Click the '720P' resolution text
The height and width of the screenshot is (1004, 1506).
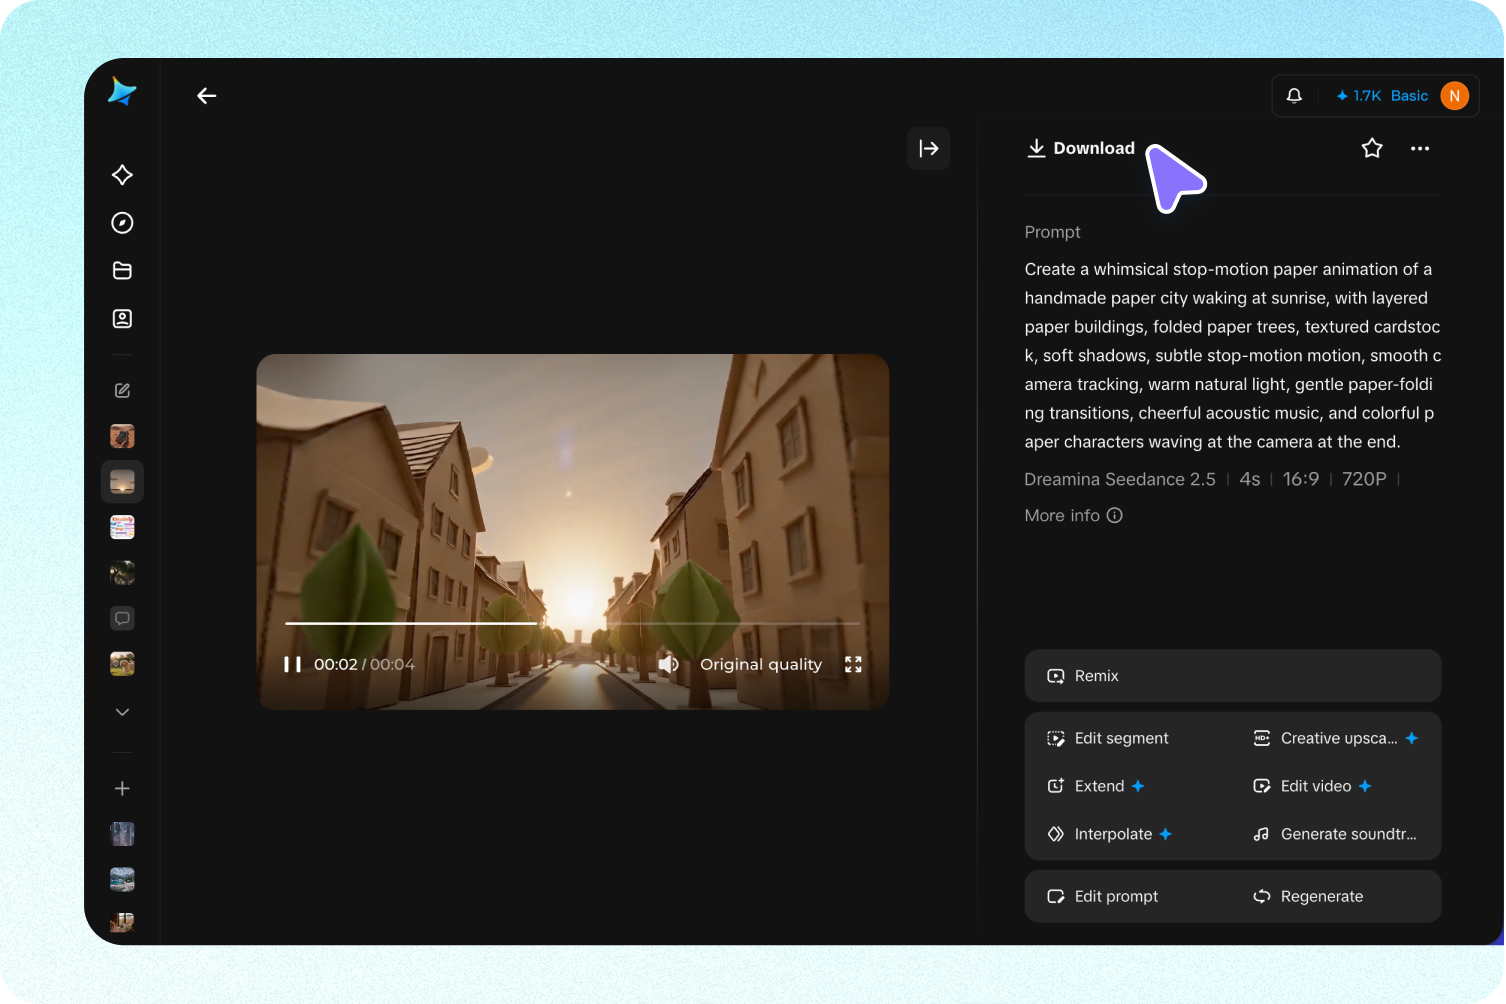click(1364, 480)
